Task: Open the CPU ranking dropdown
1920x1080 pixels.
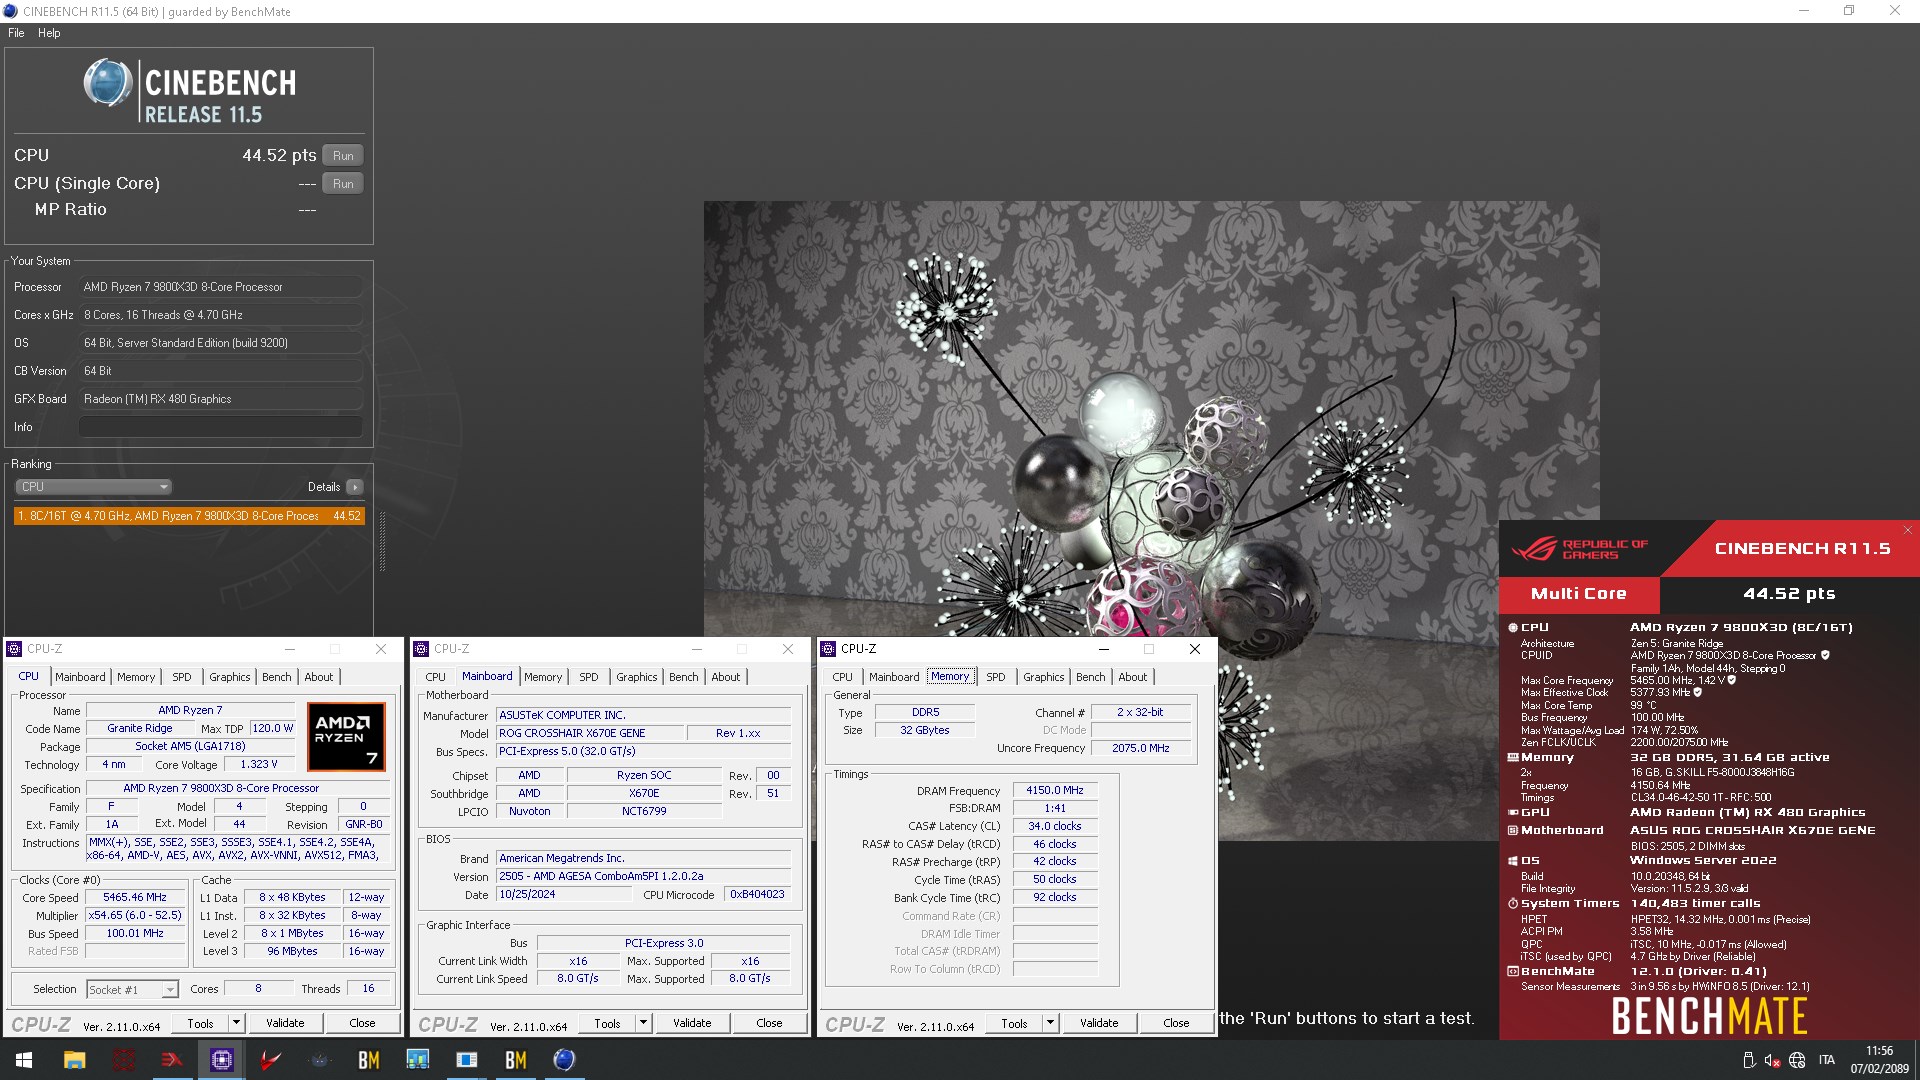Action: (94, 487)
